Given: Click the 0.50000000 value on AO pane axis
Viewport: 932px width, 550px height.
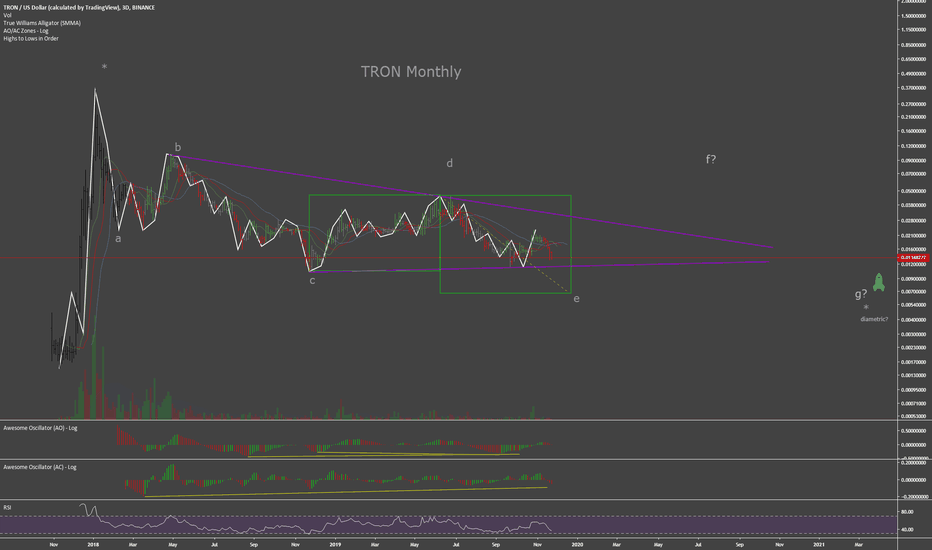Looking at the screenshot, I should [914, 431].
